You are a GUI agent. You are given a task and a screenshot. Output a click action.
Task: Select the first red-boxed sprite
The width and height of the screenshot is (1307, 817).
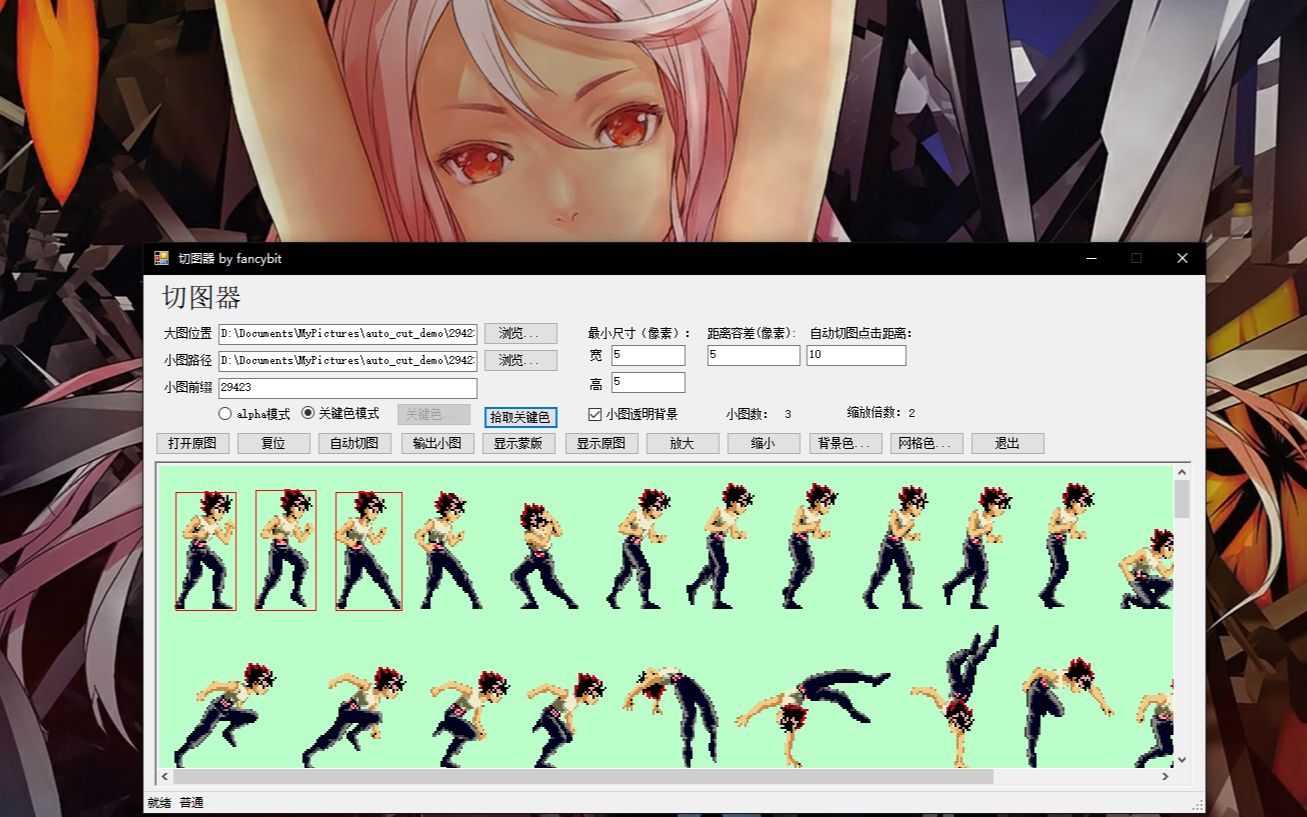click(x=206, y=551)
